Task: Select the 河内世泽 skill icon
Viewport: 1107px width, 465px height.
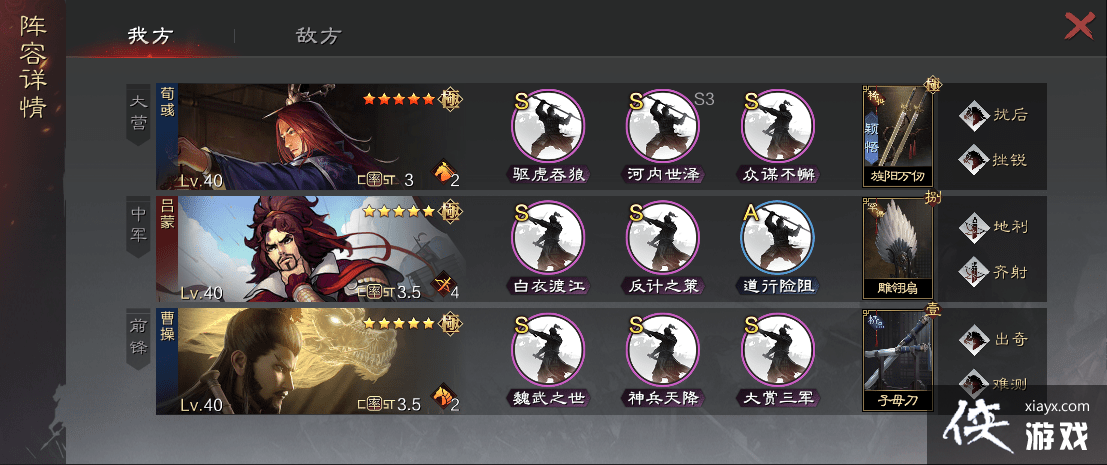Action: point(662,126)
